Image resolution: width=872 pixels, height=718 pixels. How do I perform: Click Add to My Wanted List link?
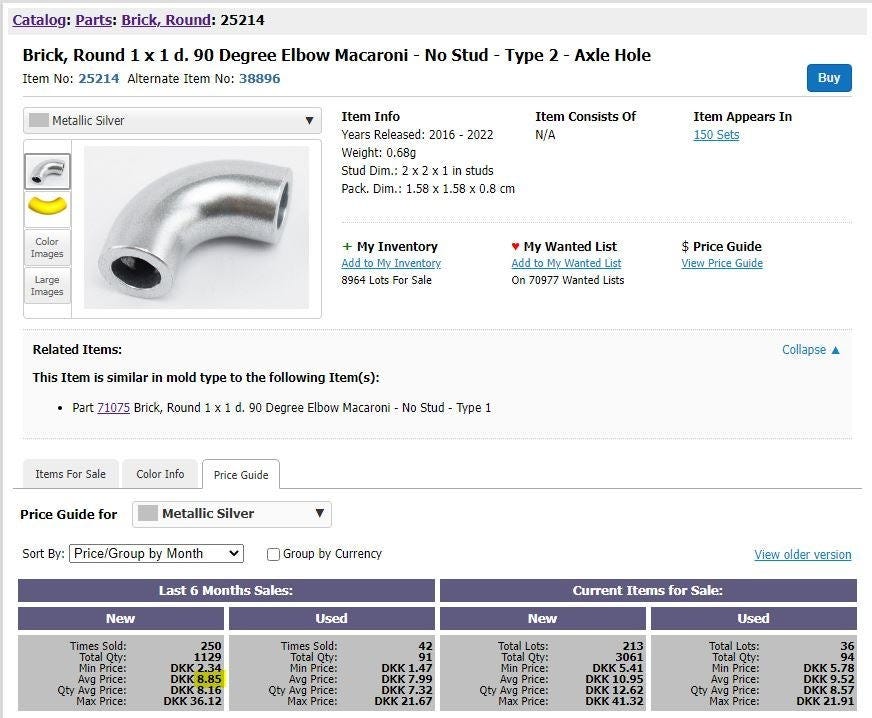click(566, 264)
